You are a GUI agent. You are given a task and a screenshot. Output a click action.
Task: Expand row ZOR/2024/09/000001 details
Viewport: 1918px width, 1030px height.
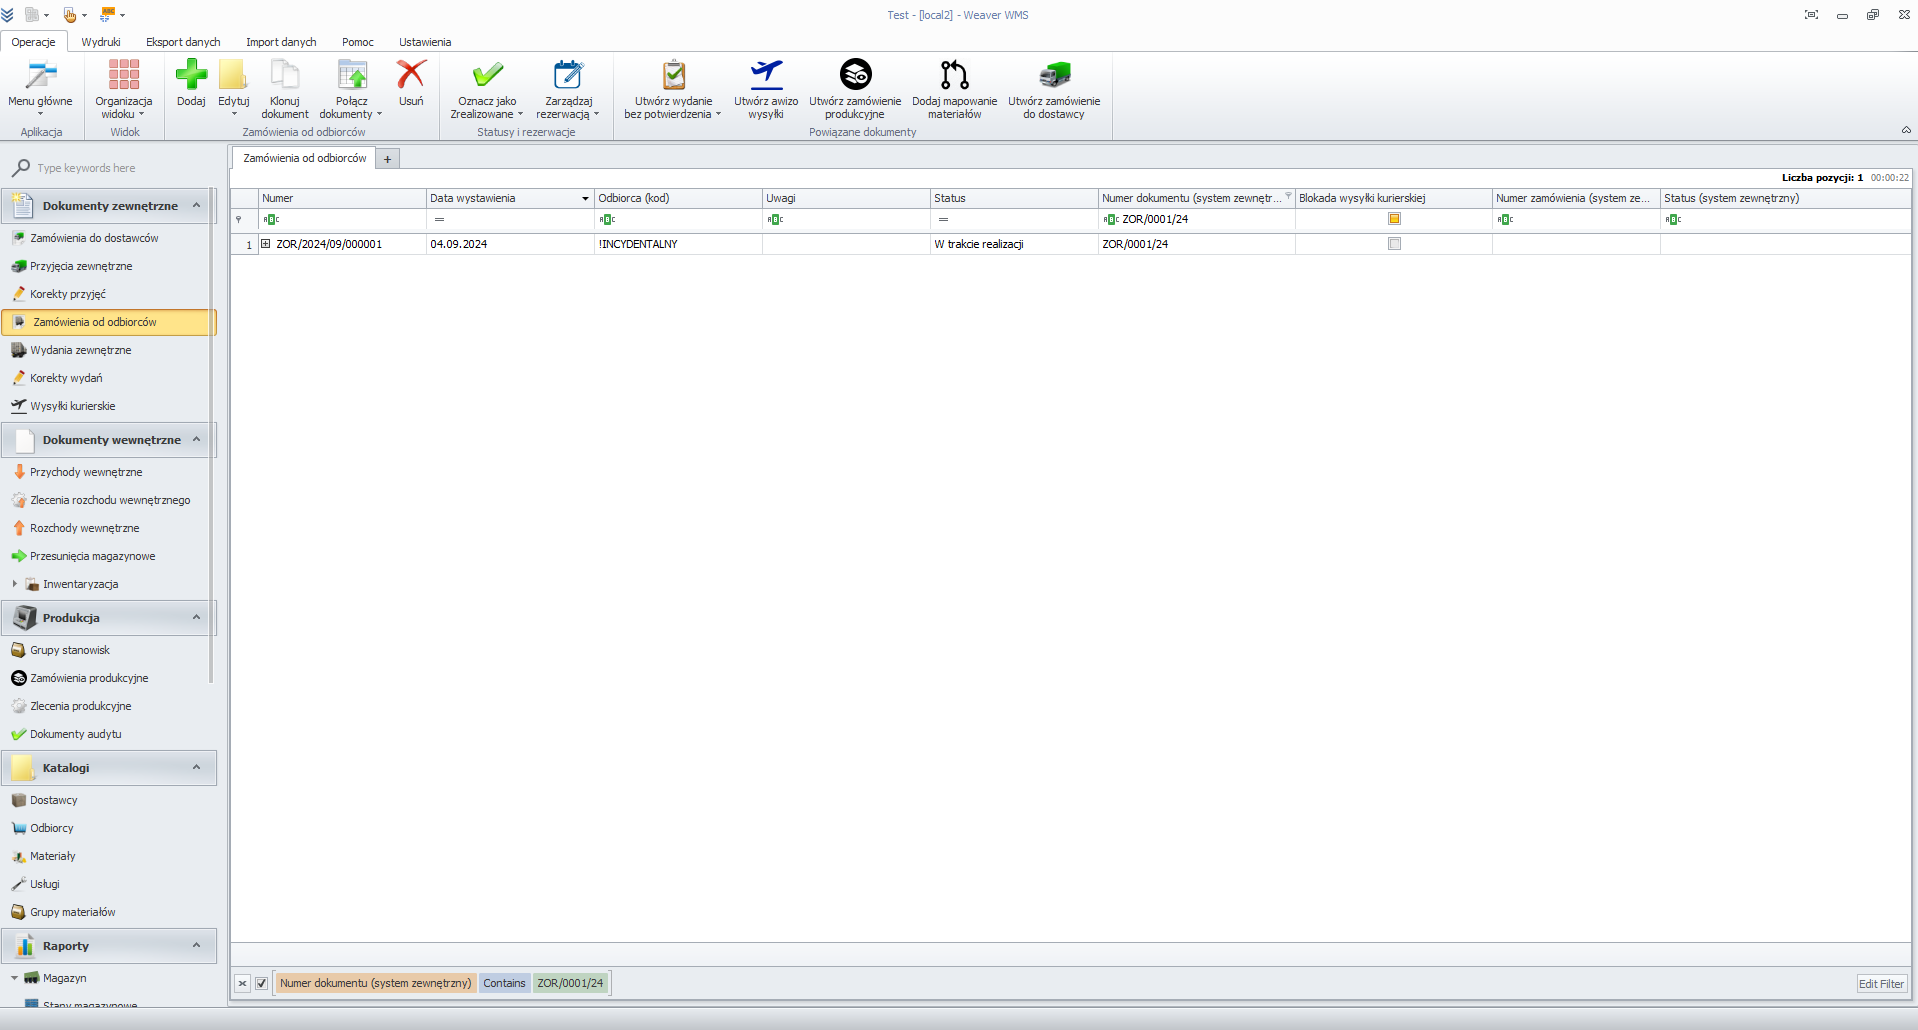(x=266, y=244)
